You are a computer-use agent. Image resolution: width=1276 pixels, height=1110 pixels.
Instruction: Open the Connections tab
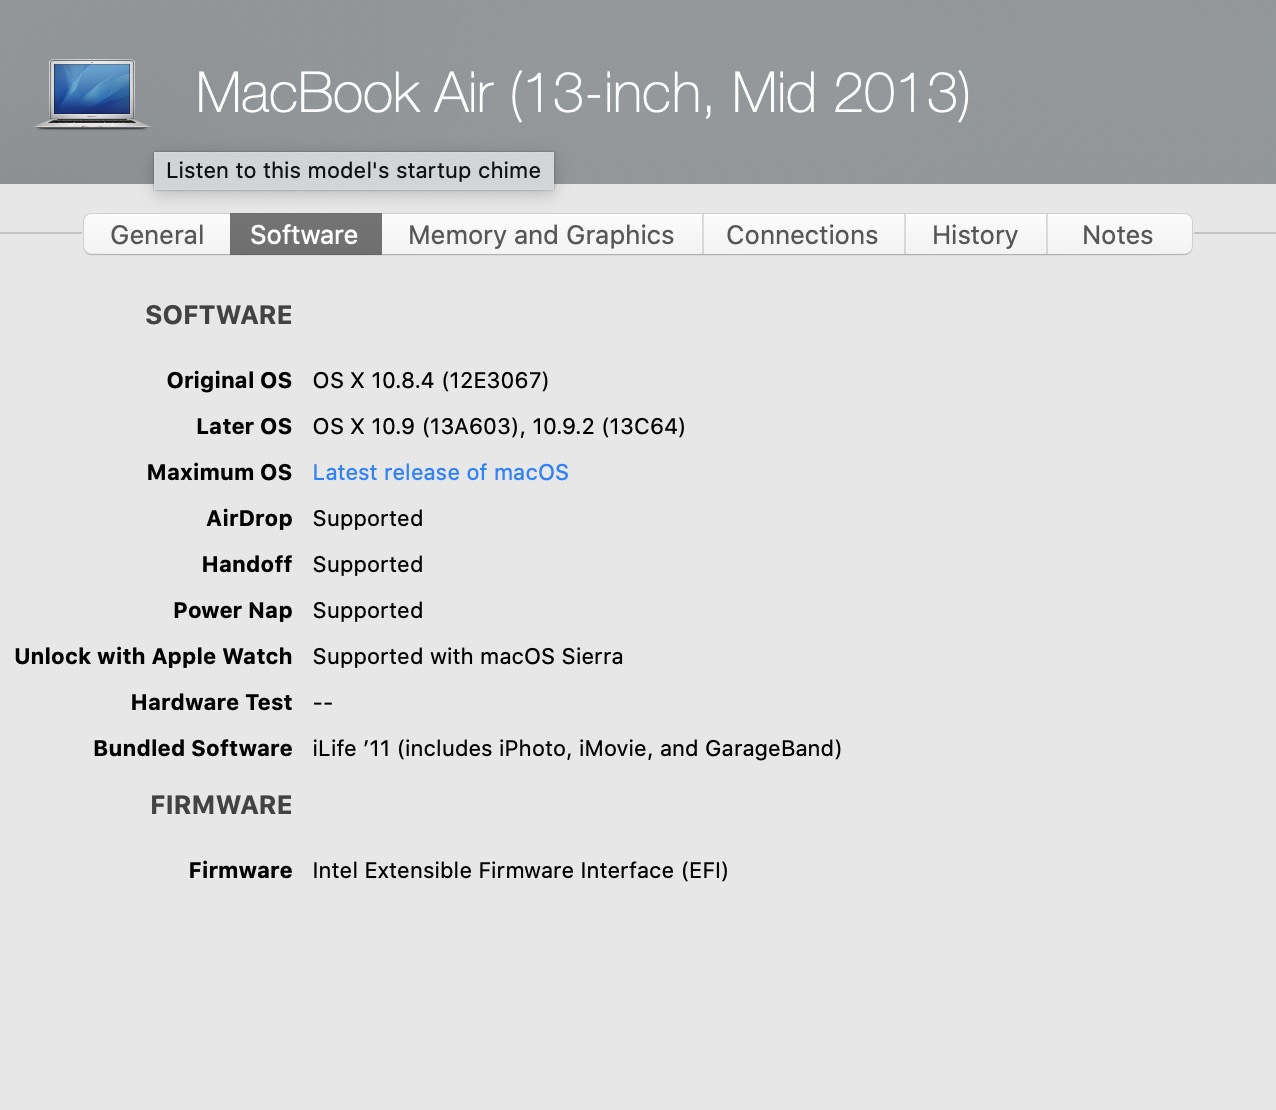[803, 235]
